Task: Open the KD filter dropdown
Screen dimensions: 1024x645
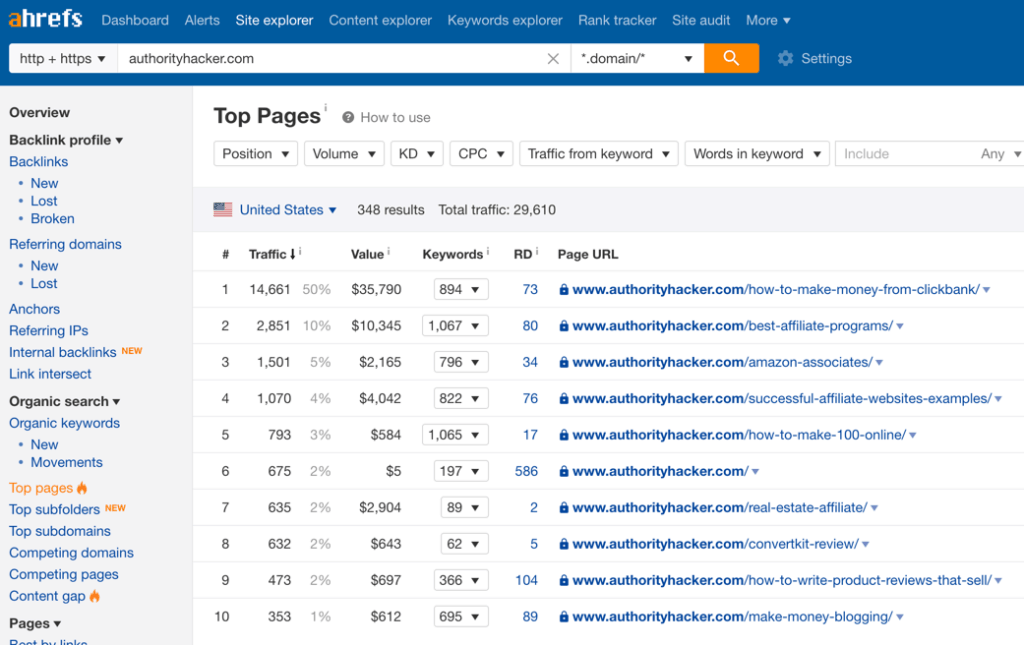Action: tap(416, 154)
